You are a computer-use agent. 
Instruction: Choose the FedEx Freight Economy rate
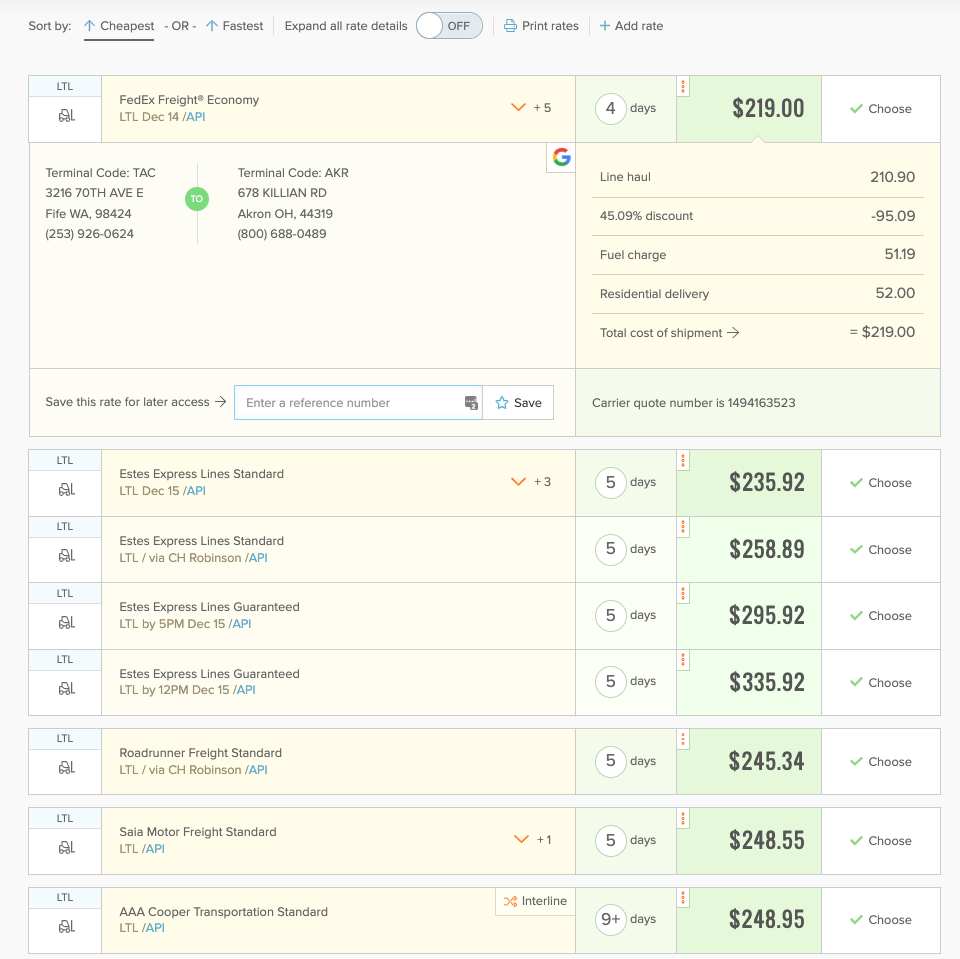point(880,108)
